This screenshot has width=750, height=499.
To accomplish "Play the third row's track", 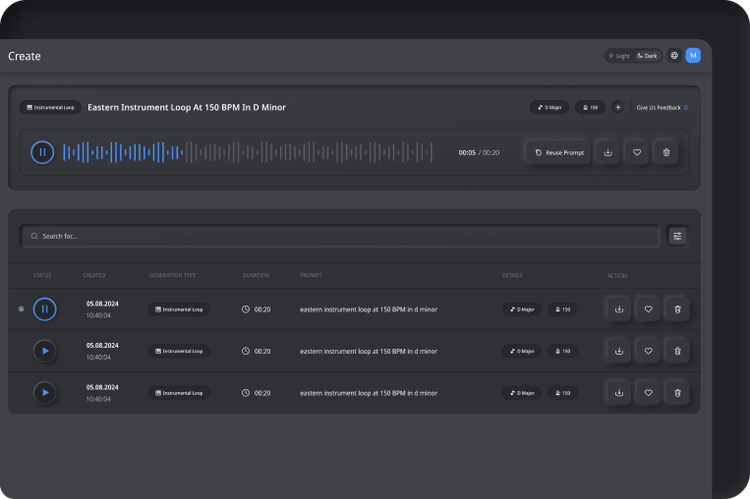I will pyautogui.click(x=45, y=393).
